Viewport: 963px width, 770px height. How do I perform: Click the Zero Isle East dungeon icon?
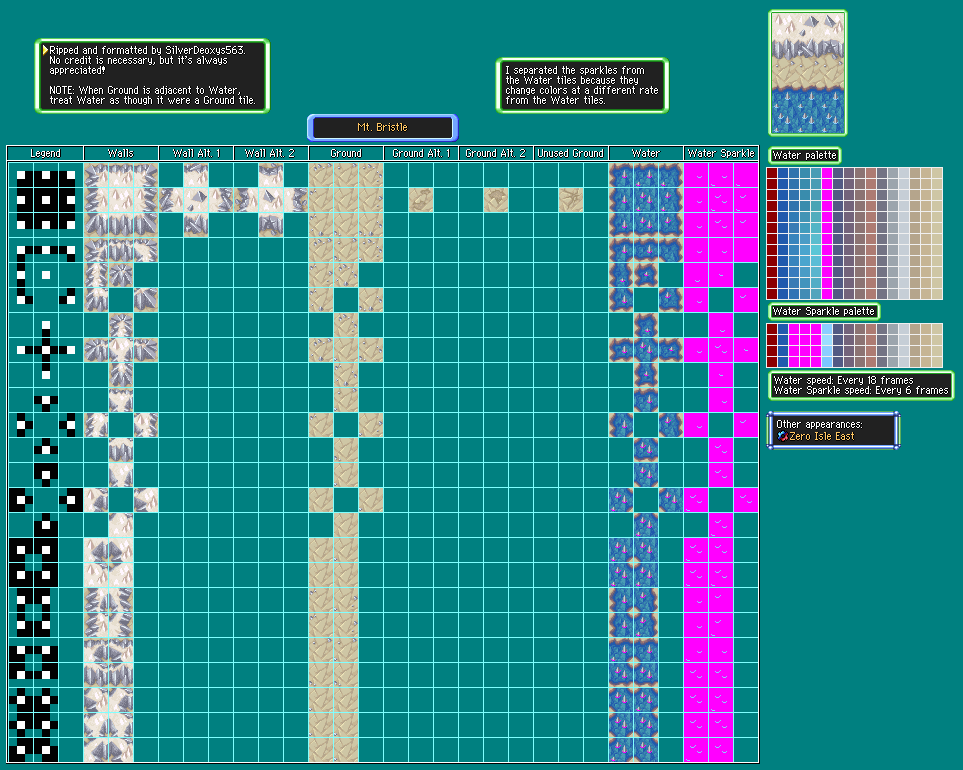pyautogui.click(x=782, y=437)
